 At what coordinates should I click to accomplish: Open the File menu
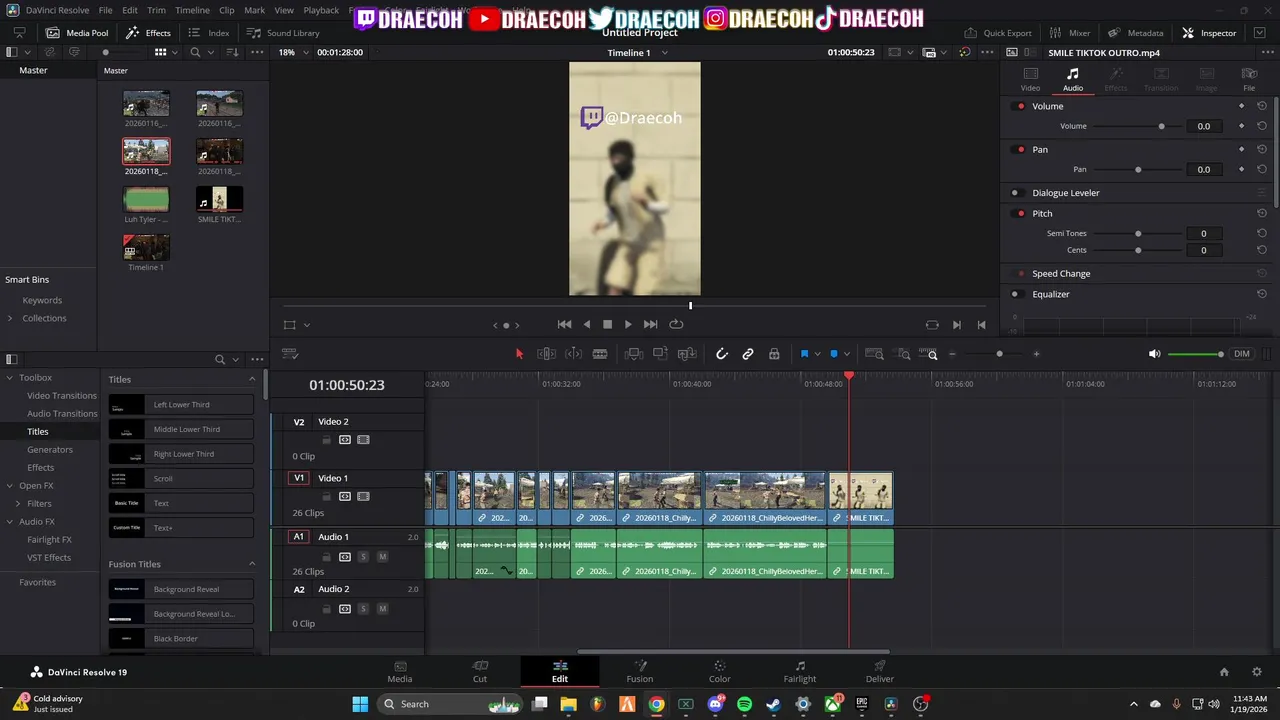106,10
